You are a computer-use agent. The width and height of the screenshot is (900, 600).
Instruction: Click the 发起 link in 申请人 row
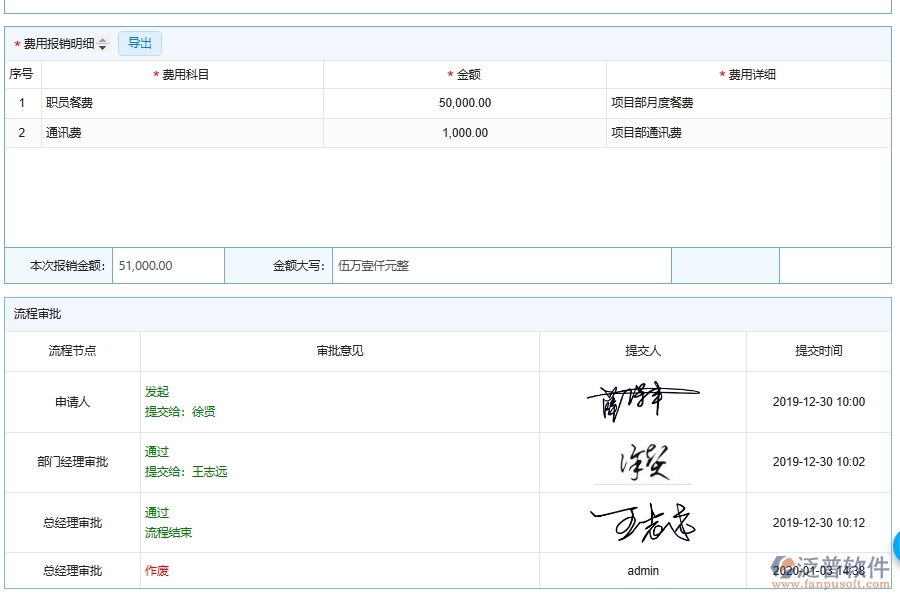pos(157,392)
